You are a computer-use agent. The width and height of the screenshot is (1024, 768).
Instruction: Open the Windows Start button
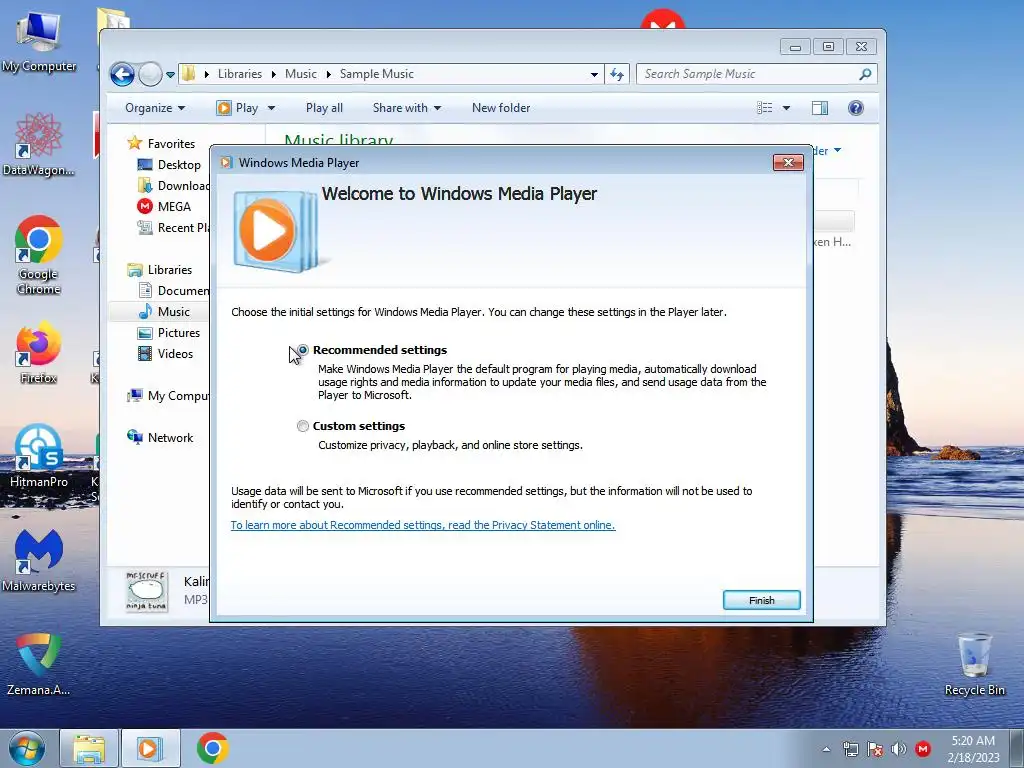point(26,748)
